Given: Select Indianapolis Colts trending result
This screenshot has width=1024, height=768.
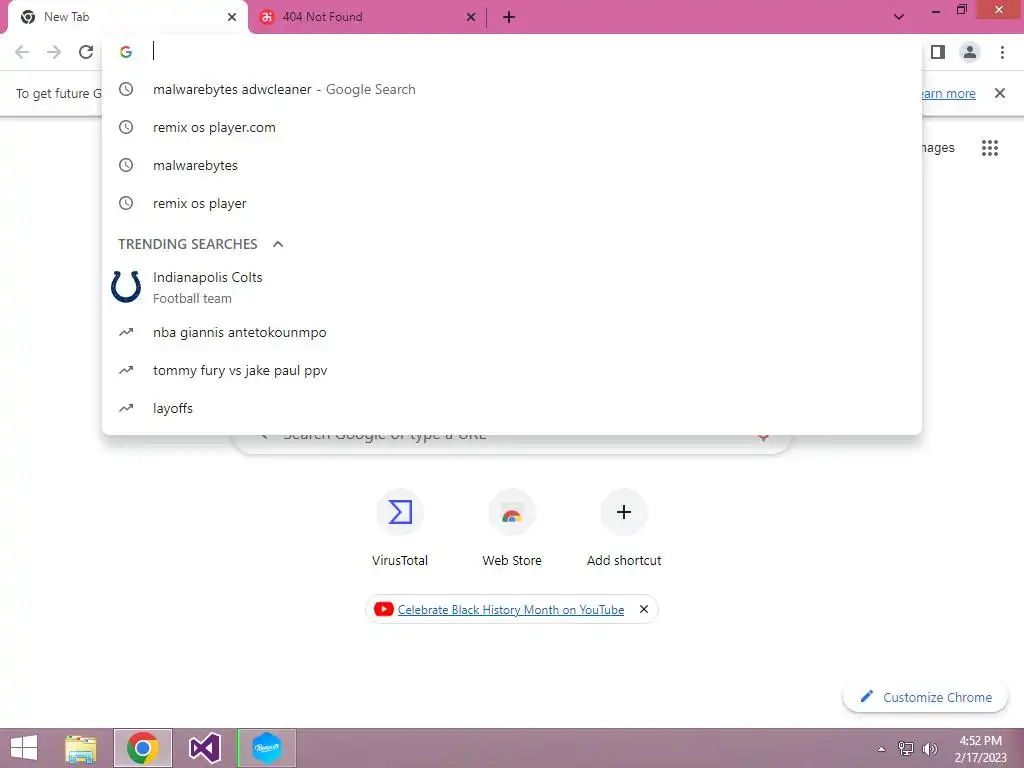Looking at the screenshot, I should click(511, 287).
